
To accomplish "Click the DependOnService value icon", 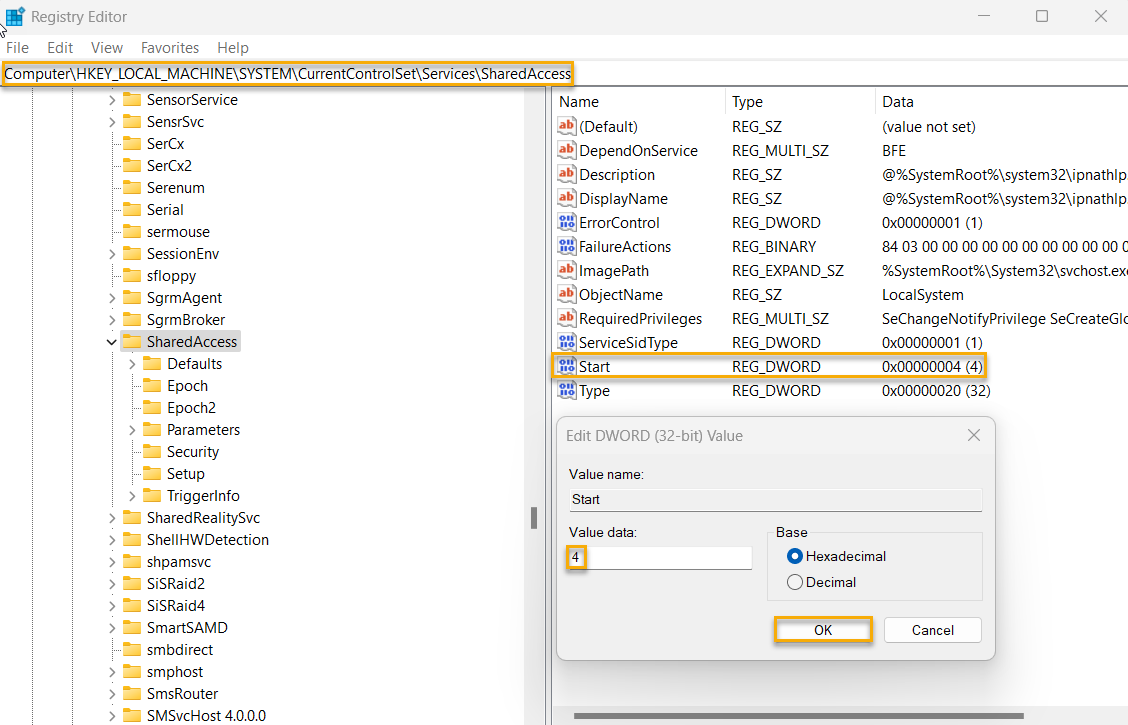I will pos(567,151).
